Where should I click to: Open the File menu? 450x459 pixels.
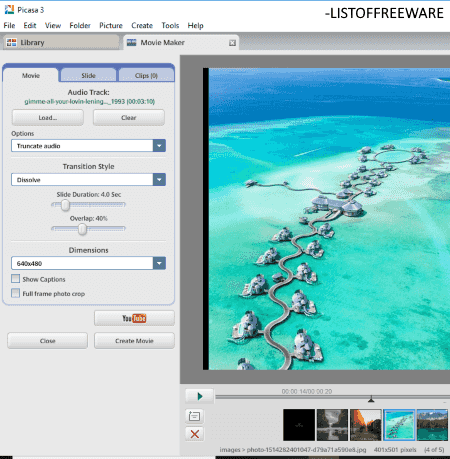9,25
